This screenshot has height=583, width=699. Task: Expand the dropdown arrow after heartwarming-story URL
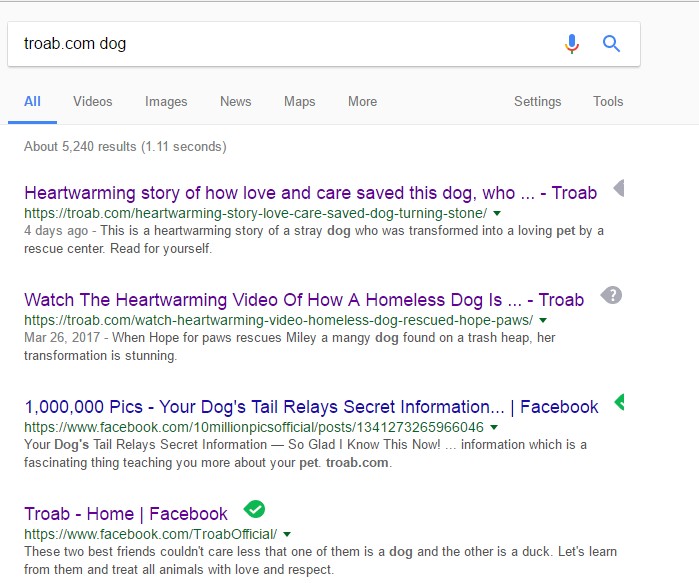497,214
